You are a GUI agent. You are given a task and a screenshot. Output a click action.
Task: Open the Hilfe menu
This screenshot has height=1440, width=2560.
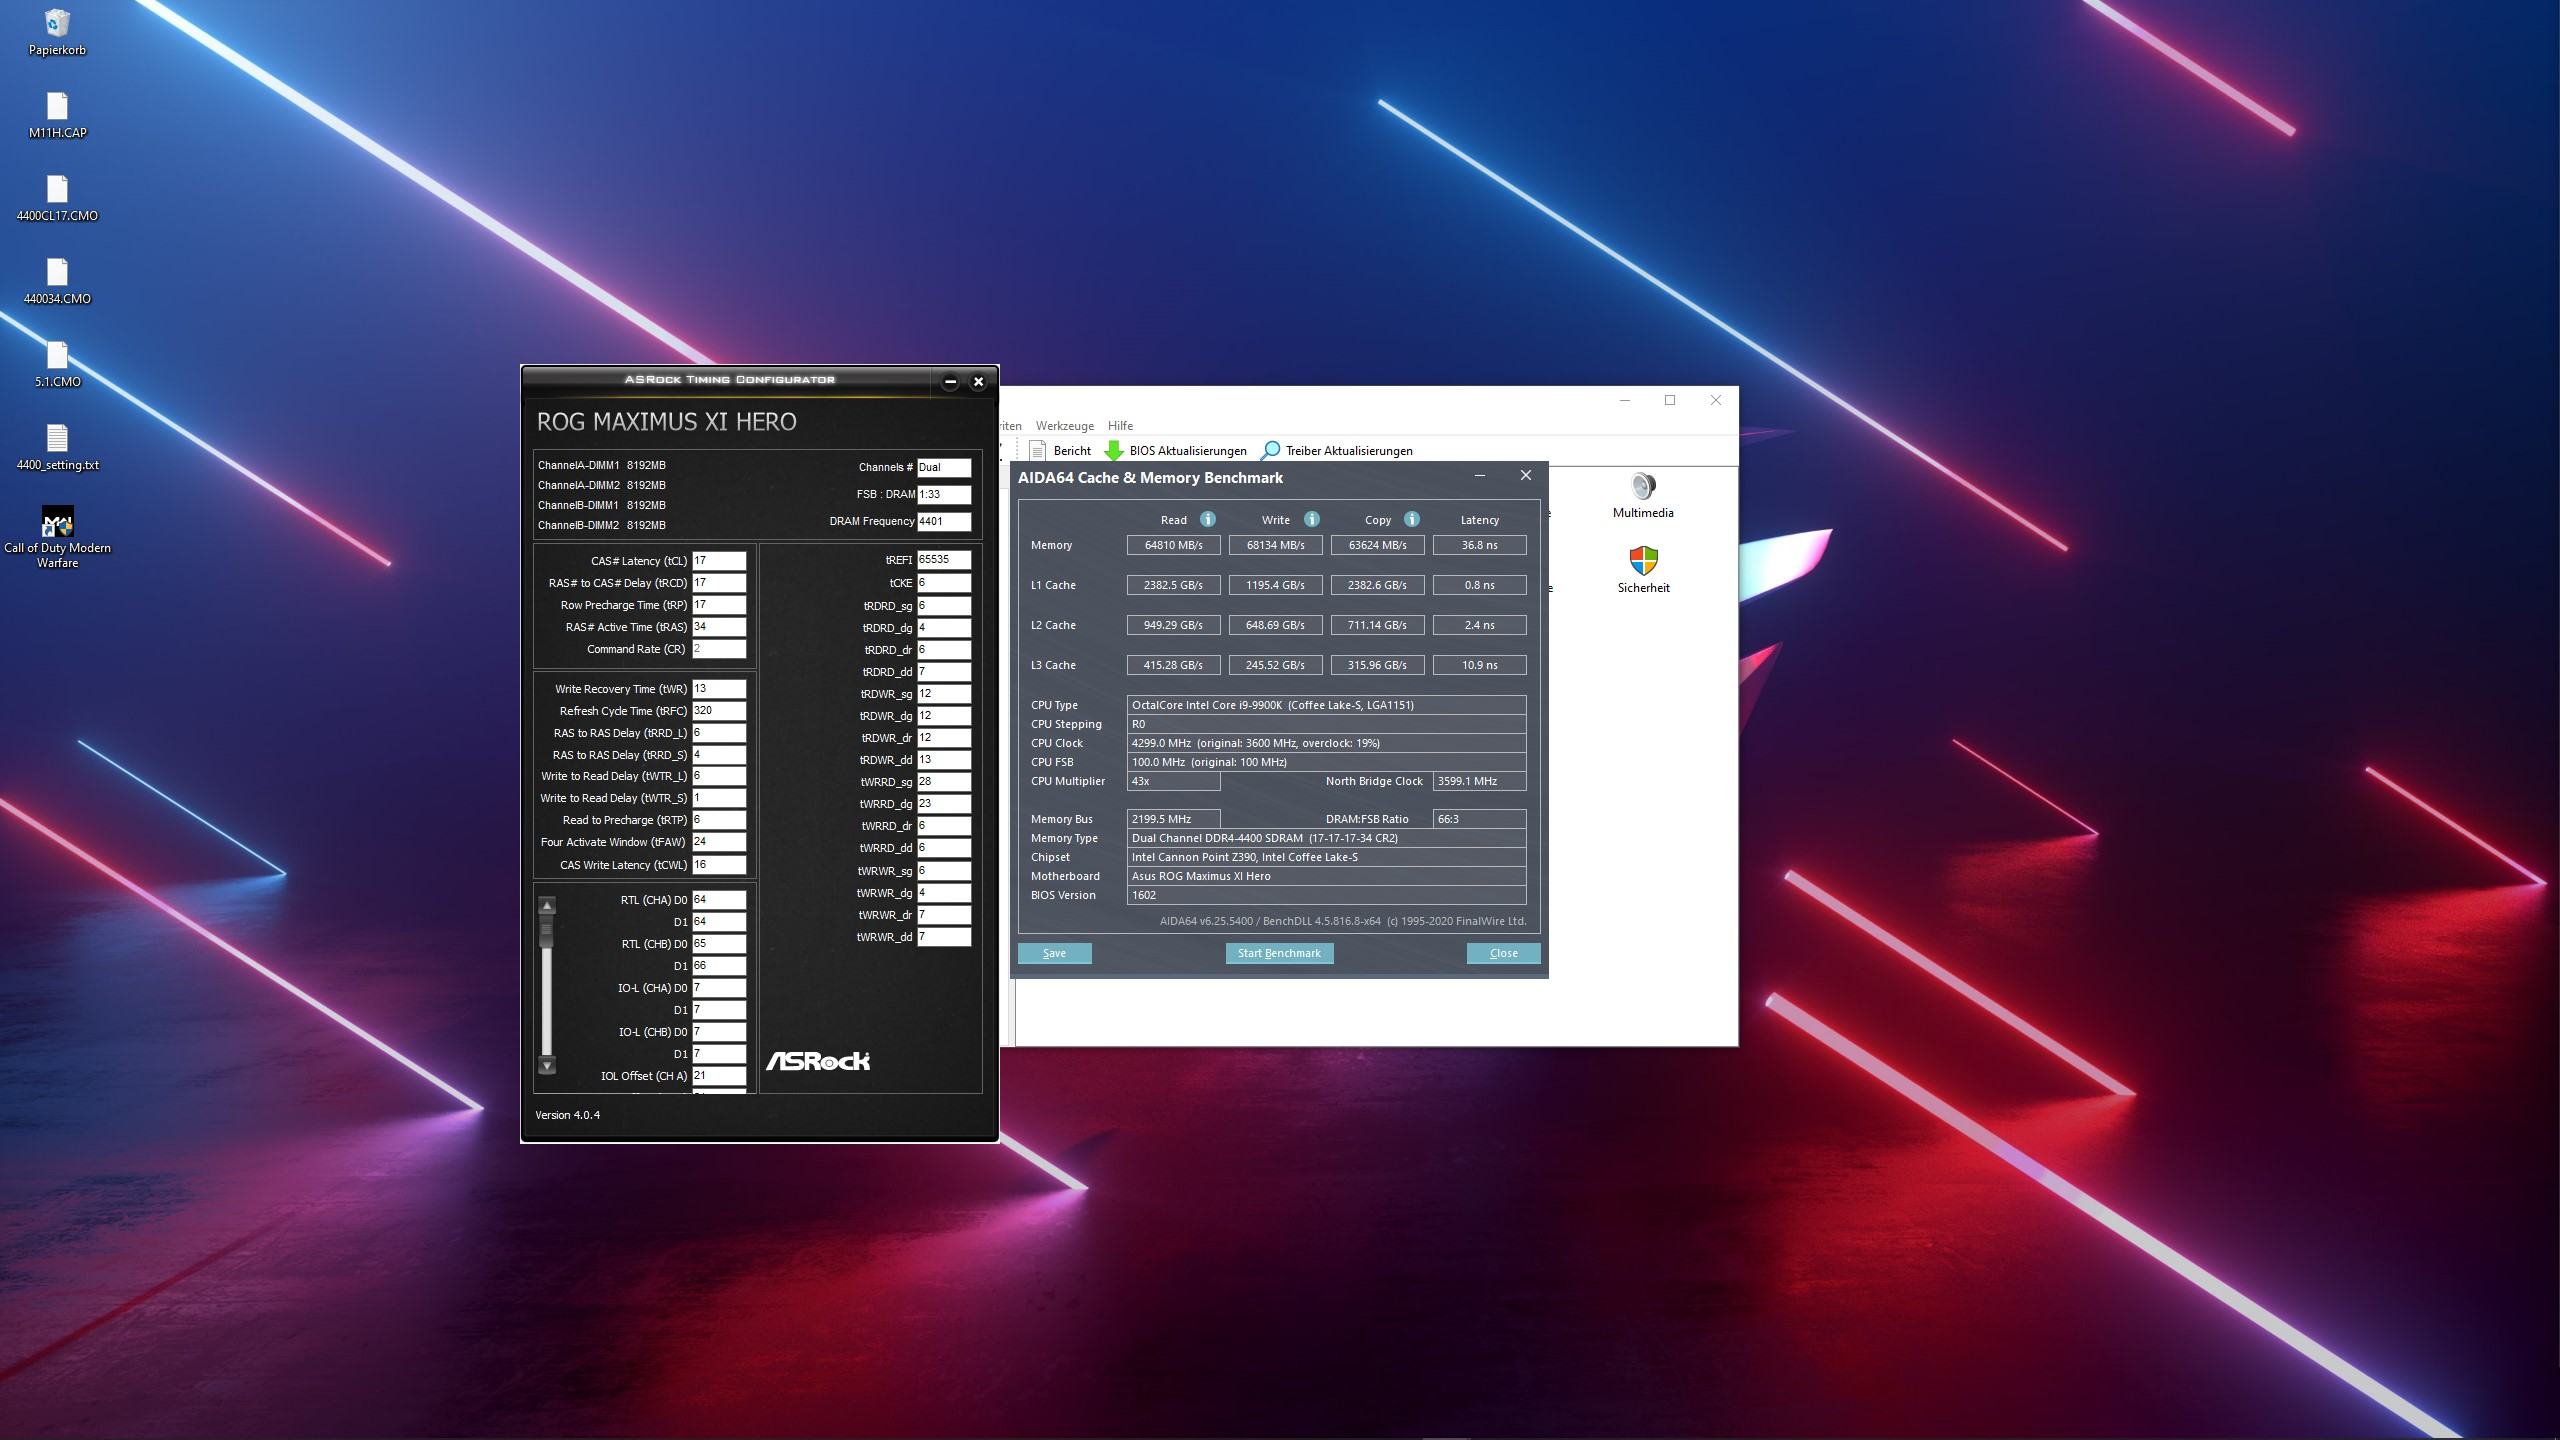coord(1120,426)
